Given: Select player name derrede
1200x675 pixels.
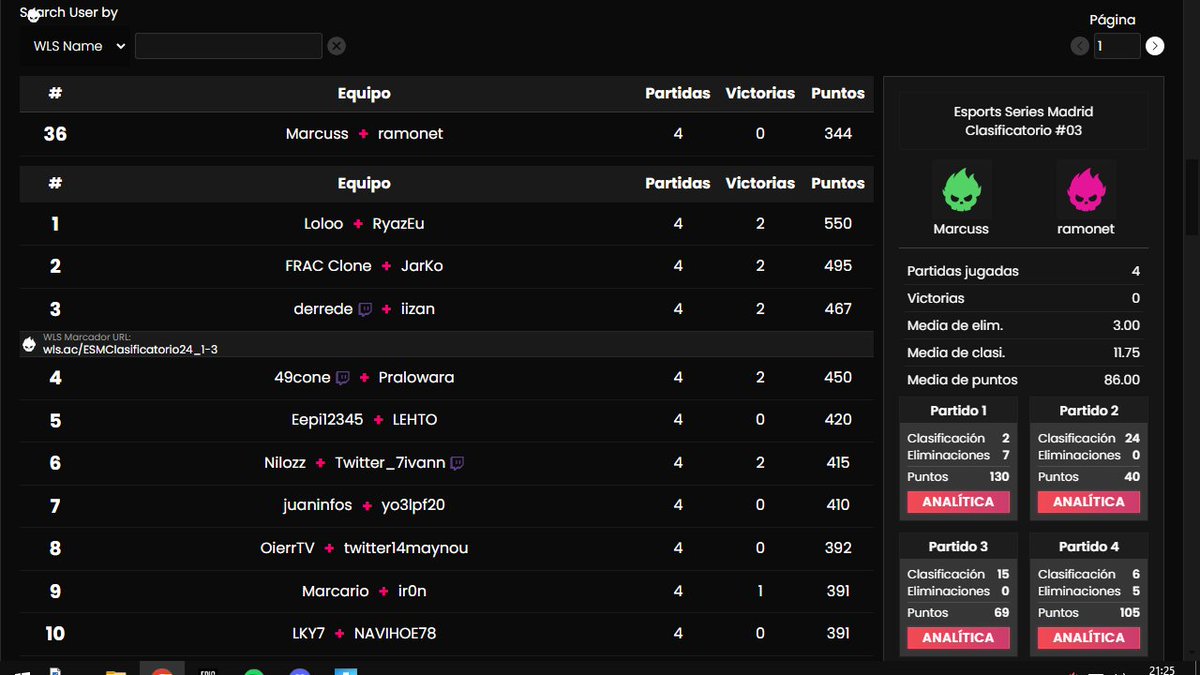Looking at the screenshot, I should 323,309.
